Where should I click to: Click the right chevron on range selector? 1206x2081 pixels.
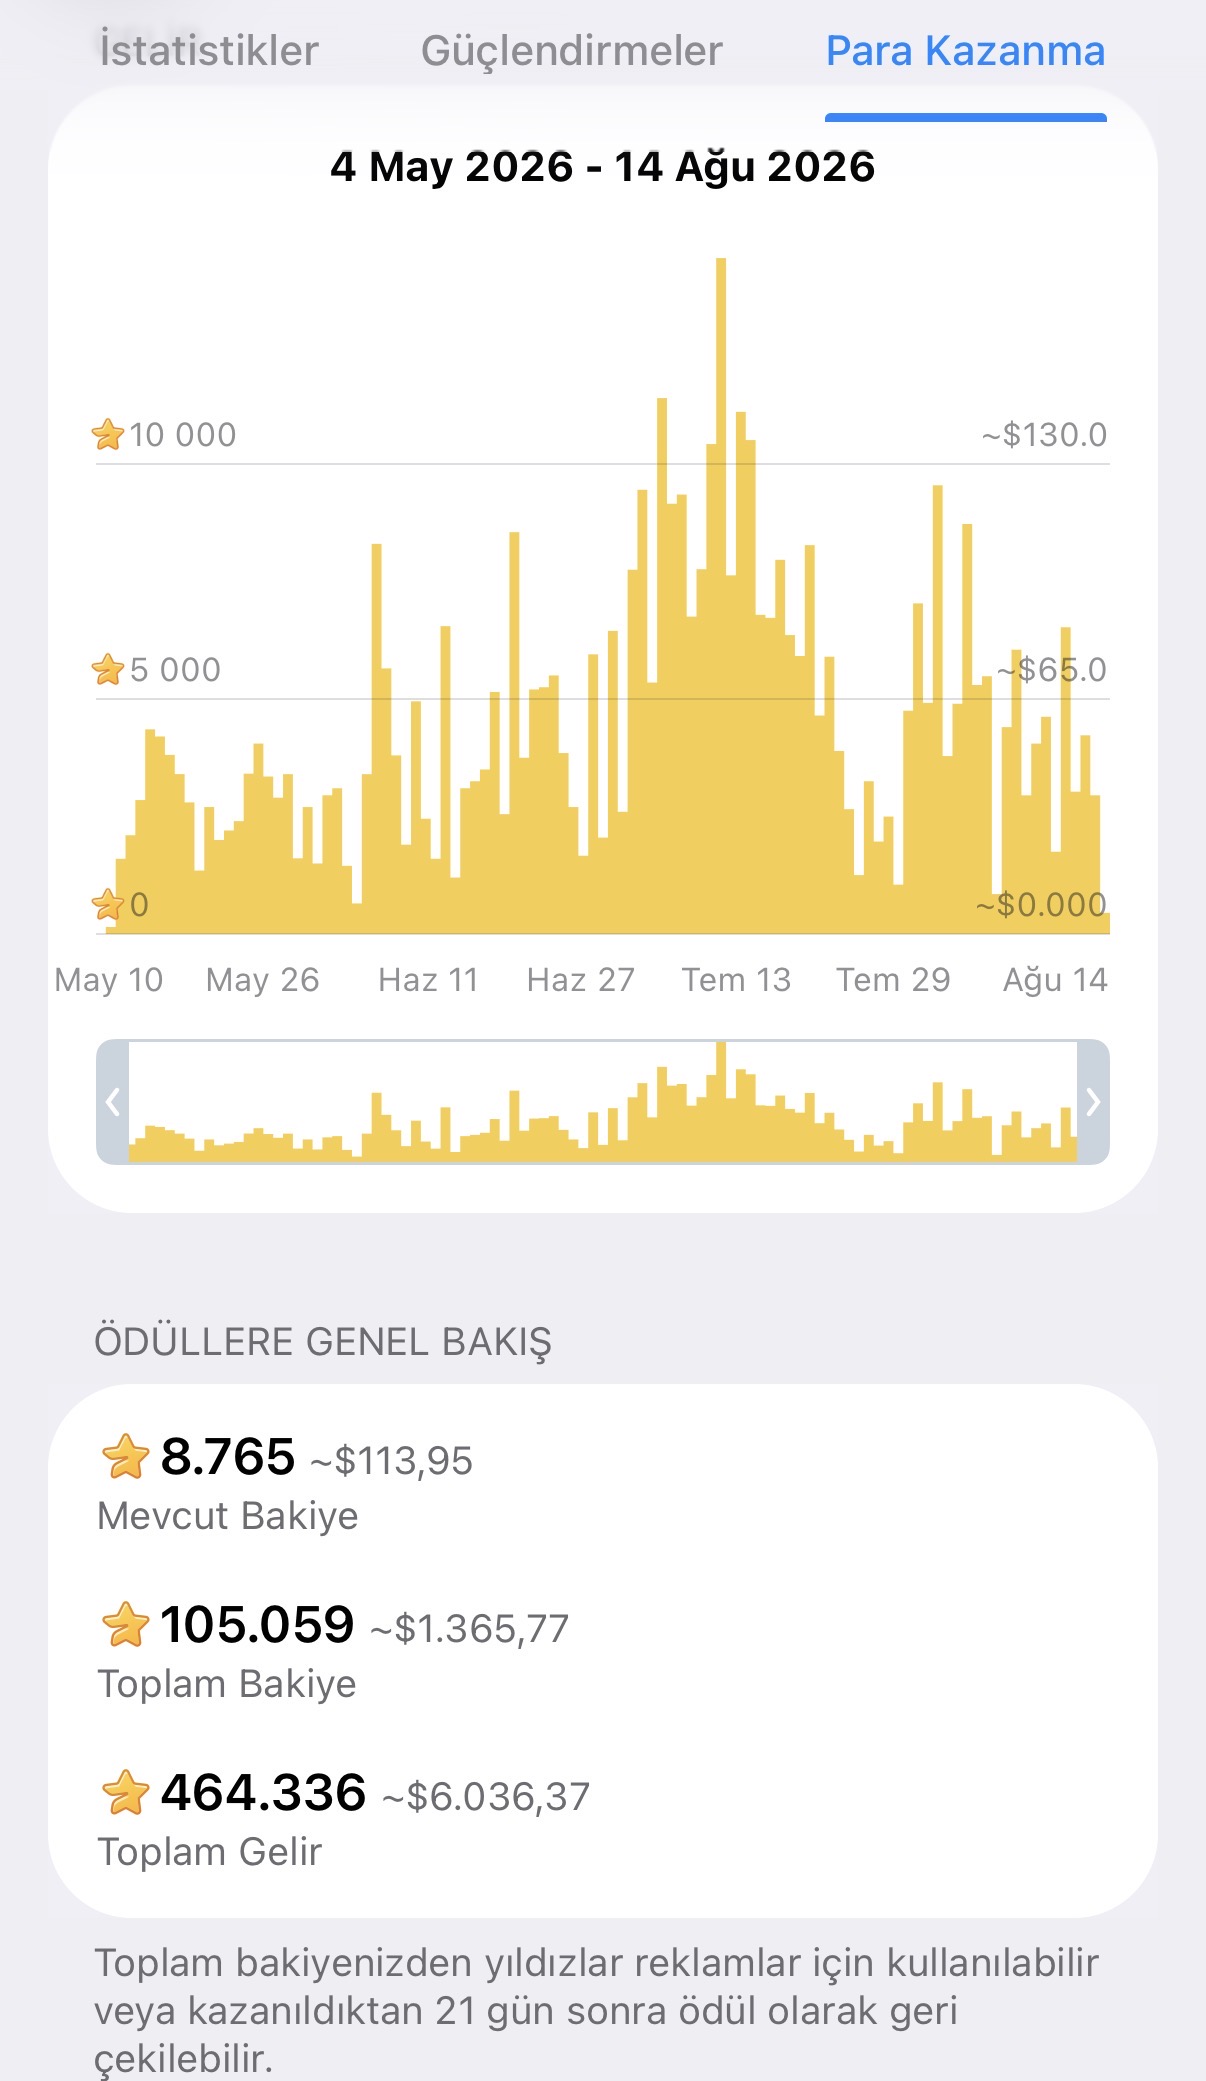pos(1093,1102)
